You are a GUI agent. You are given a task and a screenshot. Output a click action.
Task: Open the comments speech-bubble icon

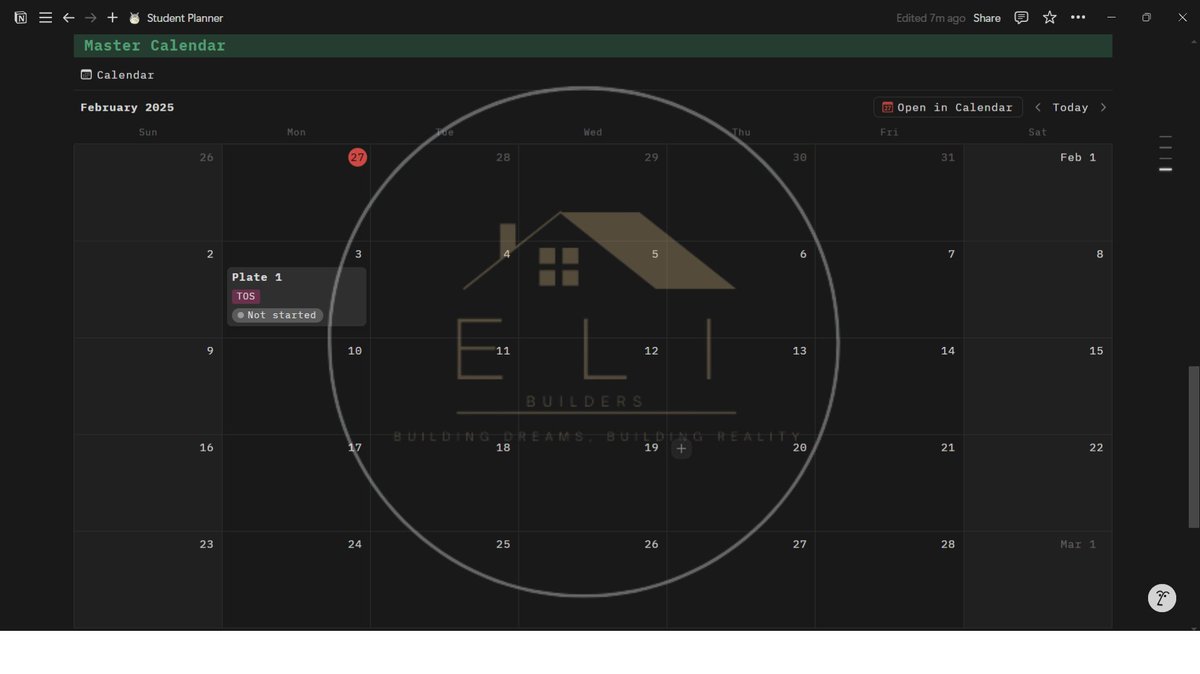[1021, 18]
